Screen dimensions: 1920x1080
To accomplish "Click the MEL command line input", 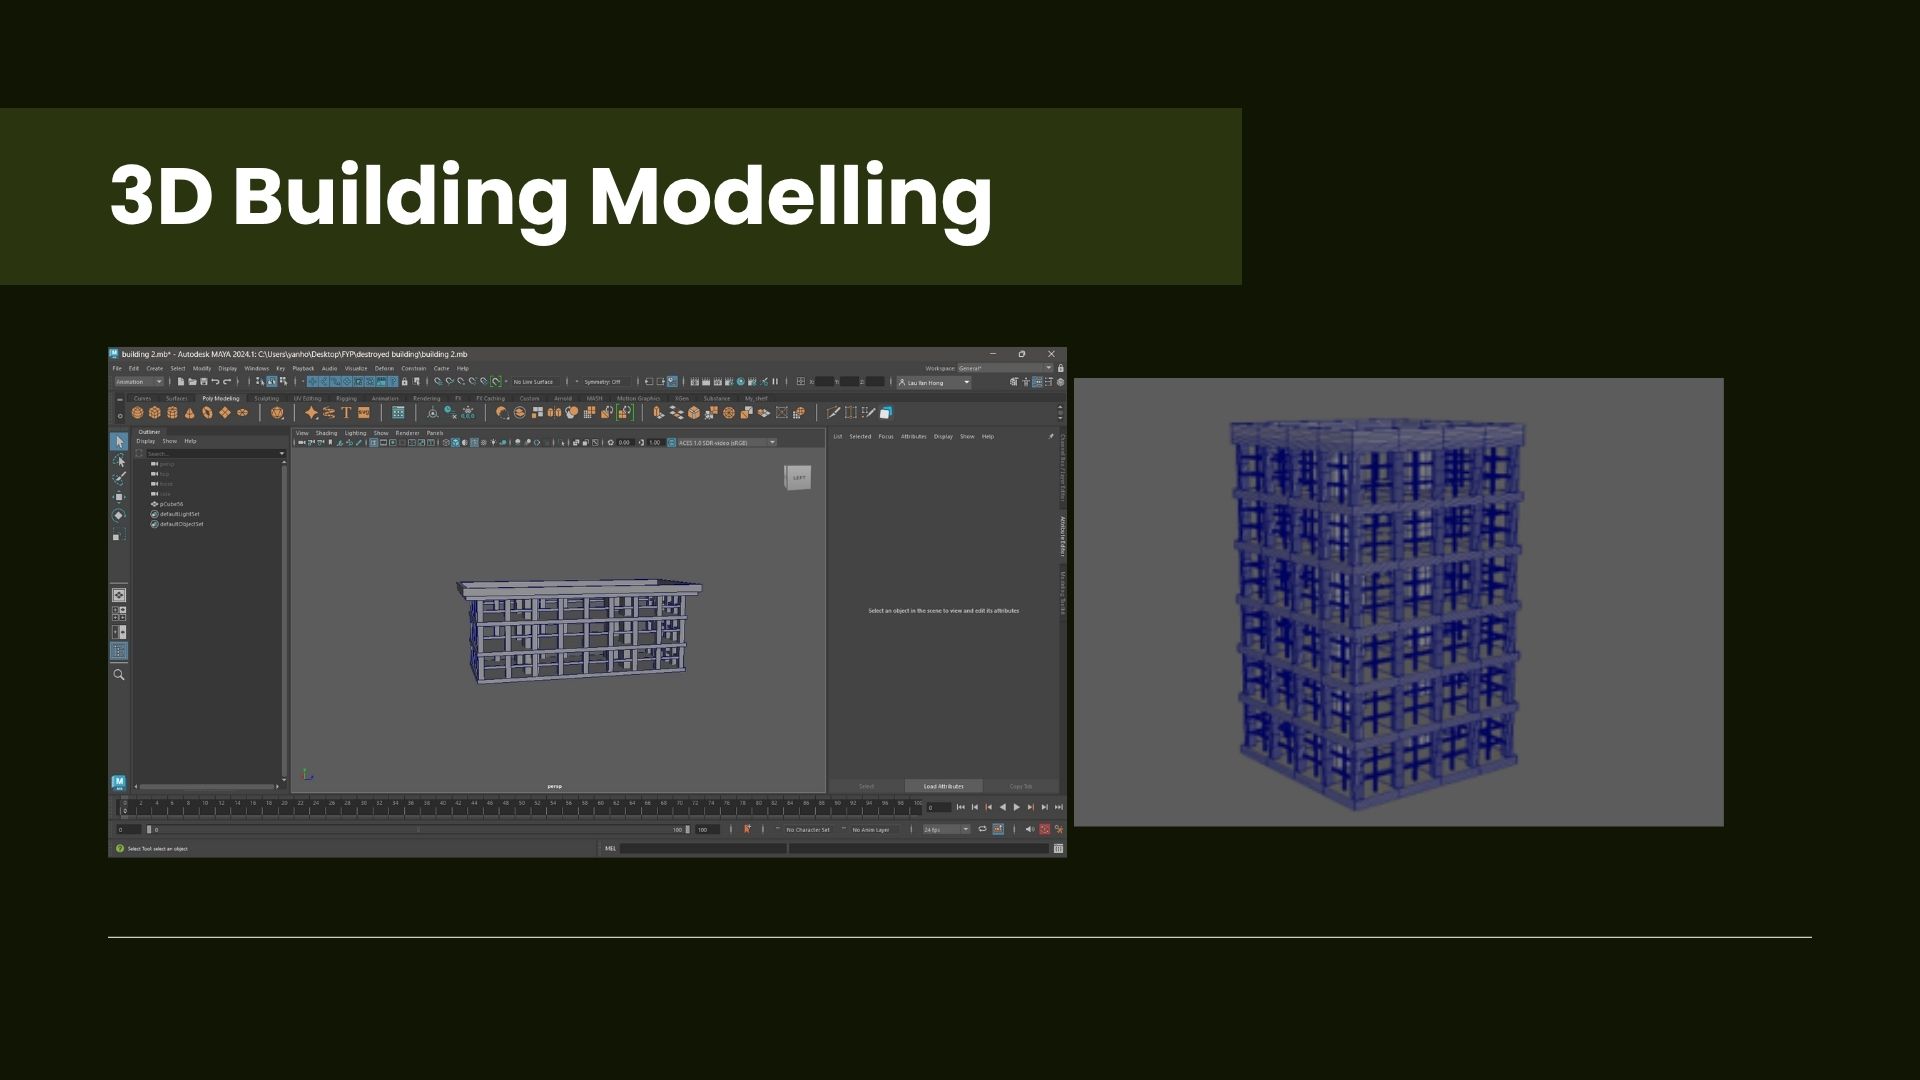I will (703, 849).
